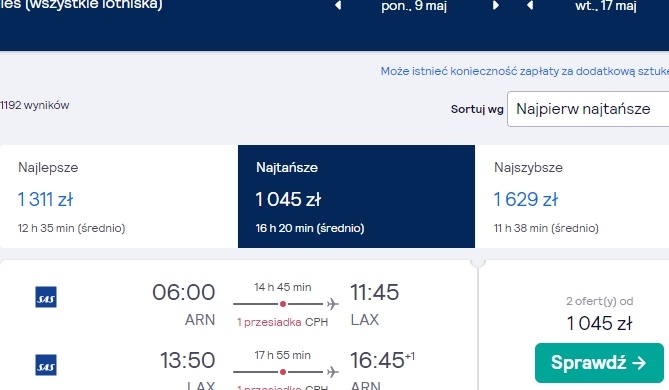Go to next day after pon., 9 maj

pyautogui.click(x=496, y=5)
